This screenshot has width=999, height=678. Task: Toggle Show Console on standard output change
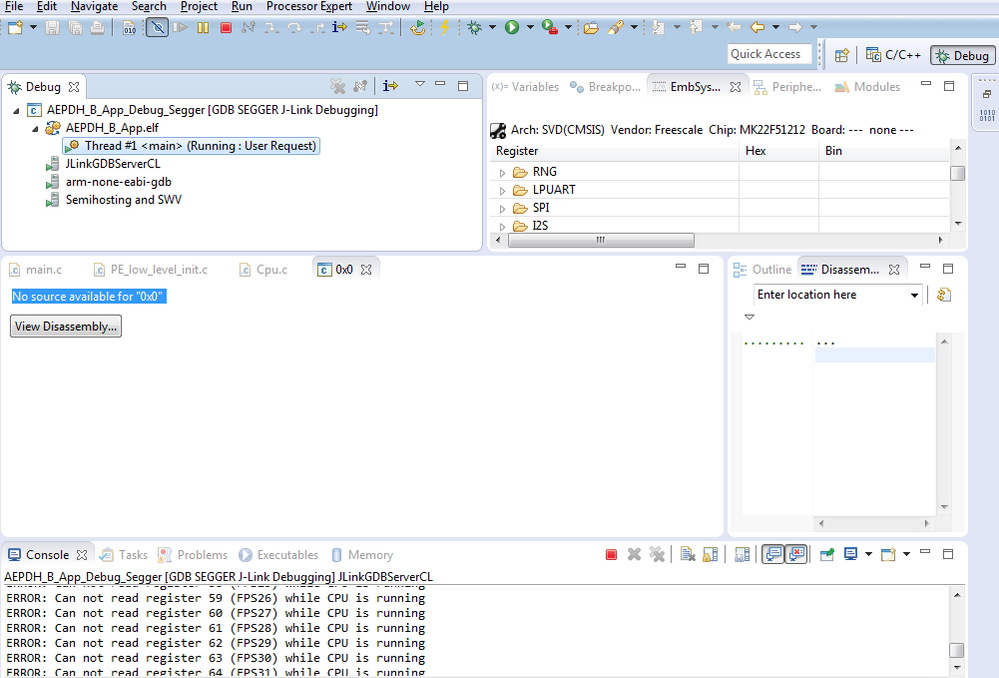click(x=773, y=555)
